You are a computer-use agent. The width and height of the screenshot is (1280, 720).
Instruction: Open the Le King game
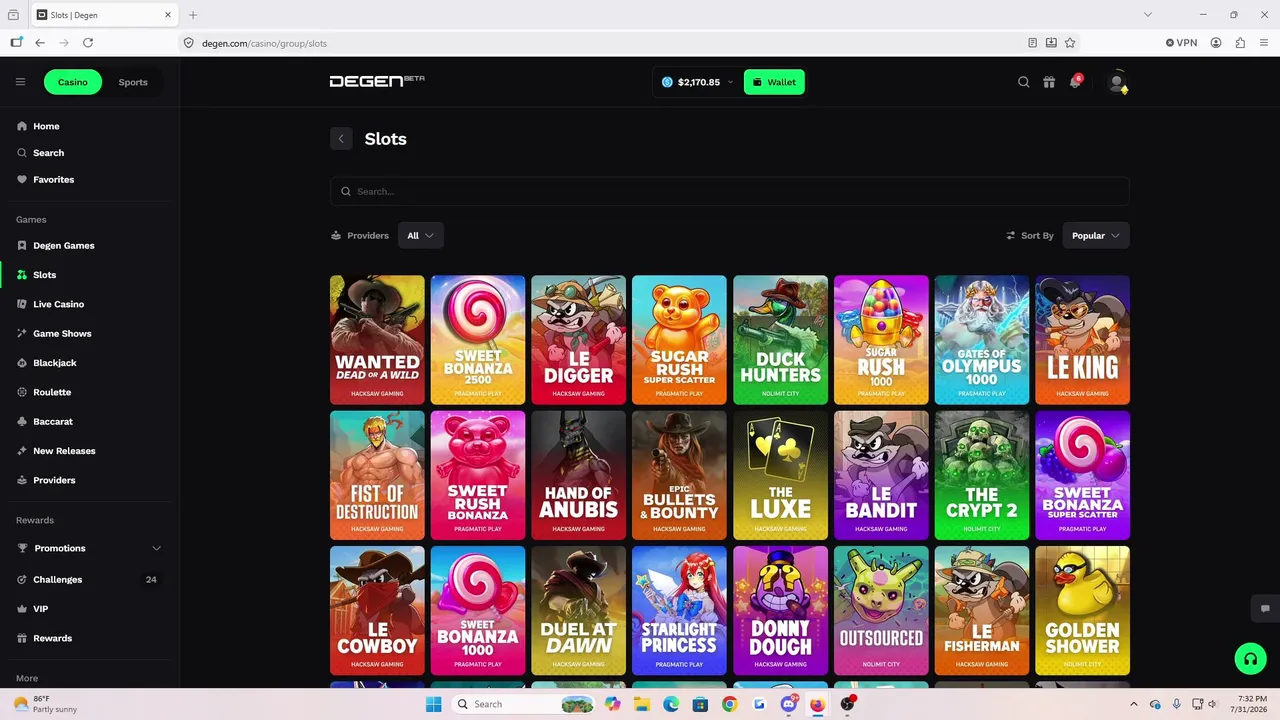tap(1082, 340)
